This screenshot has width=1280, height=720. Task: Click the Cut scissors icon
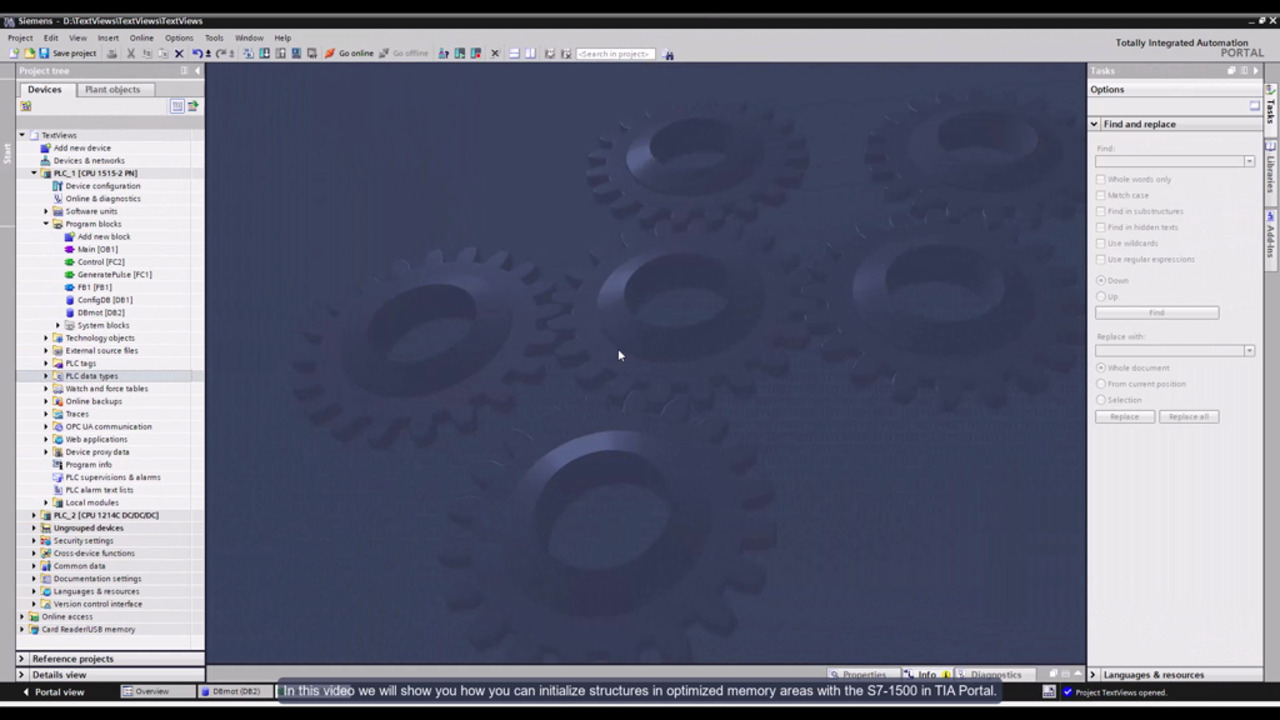130,54
